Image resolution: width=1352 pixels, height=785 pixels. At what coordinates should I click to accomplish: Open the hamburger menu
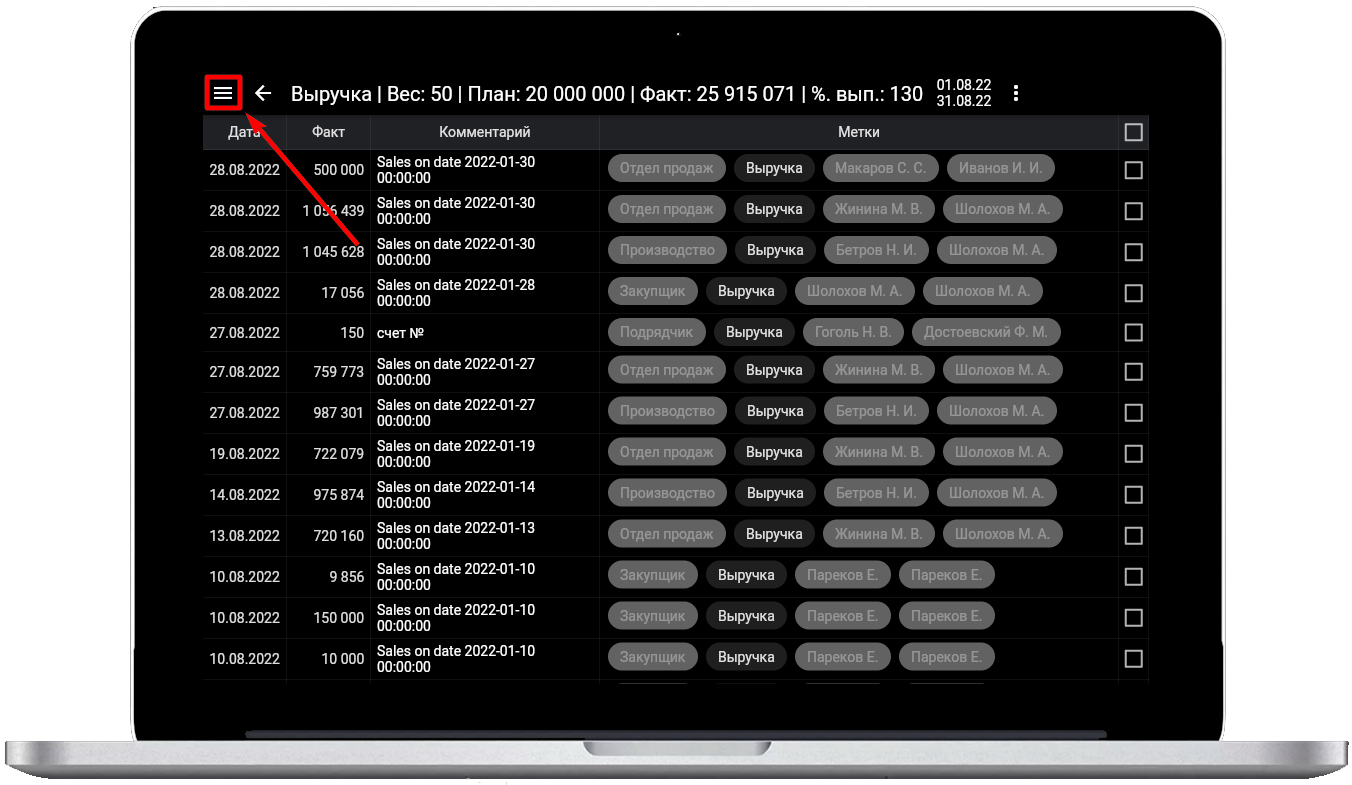(x=223, y=93)
